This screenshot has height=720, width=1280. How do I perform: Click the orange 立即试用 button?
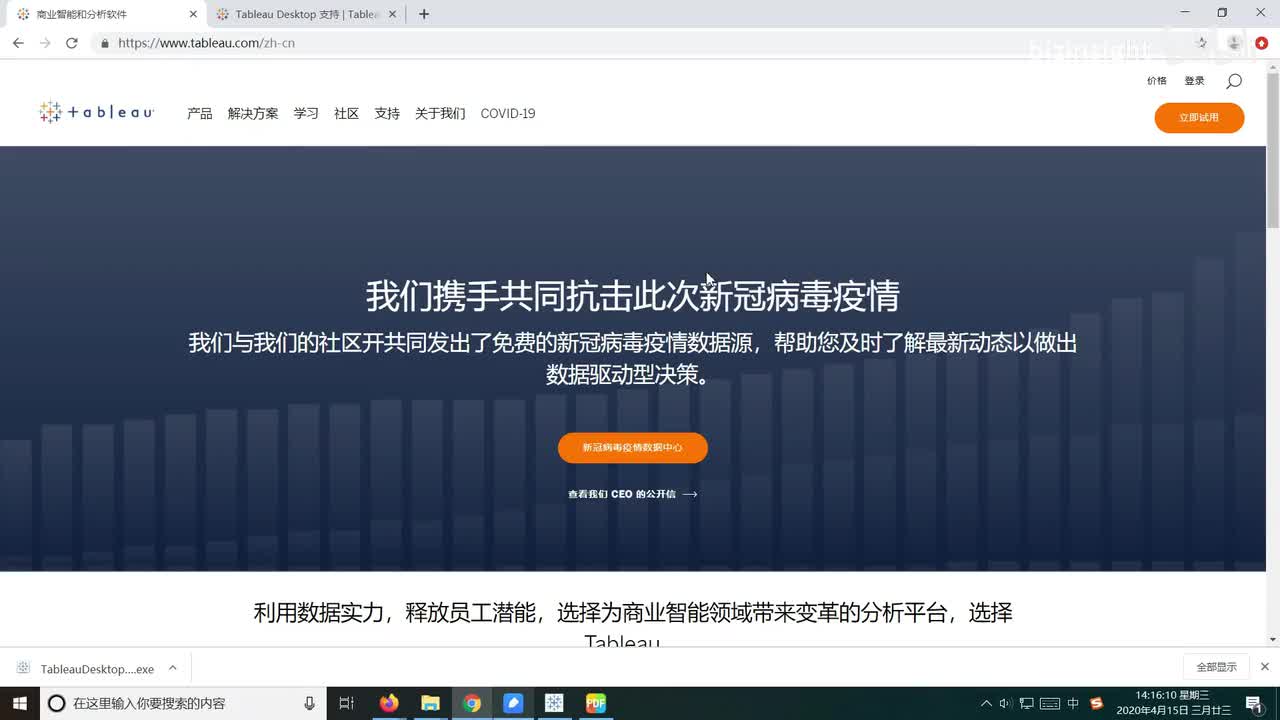click(x=1199, y=118)
